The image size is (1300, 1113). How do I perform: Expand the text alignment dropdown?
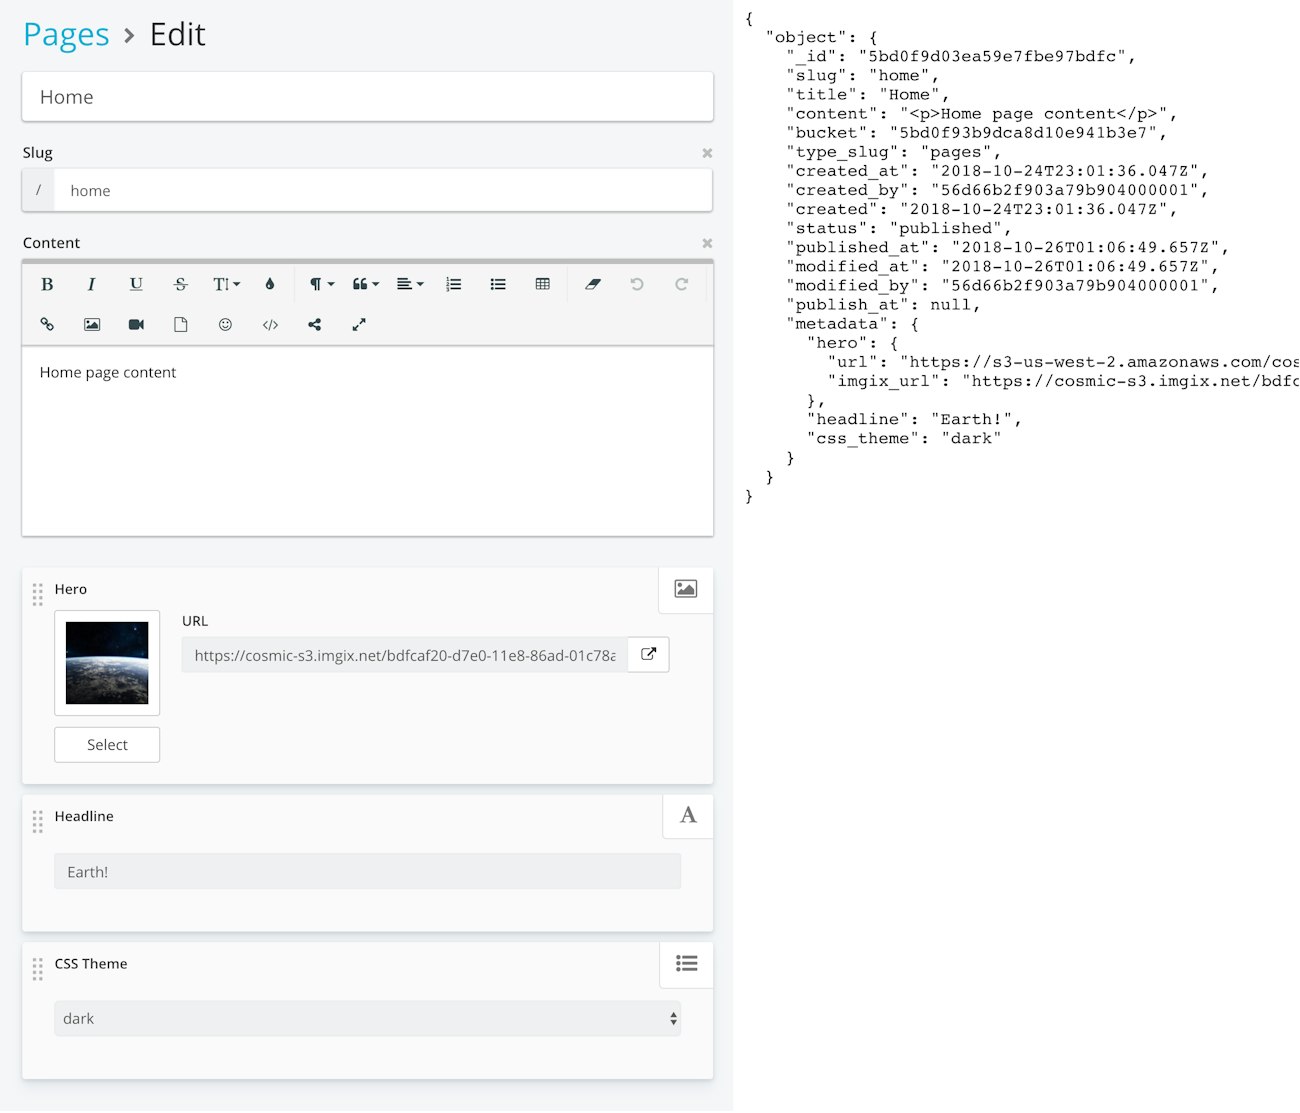[409, 284]
